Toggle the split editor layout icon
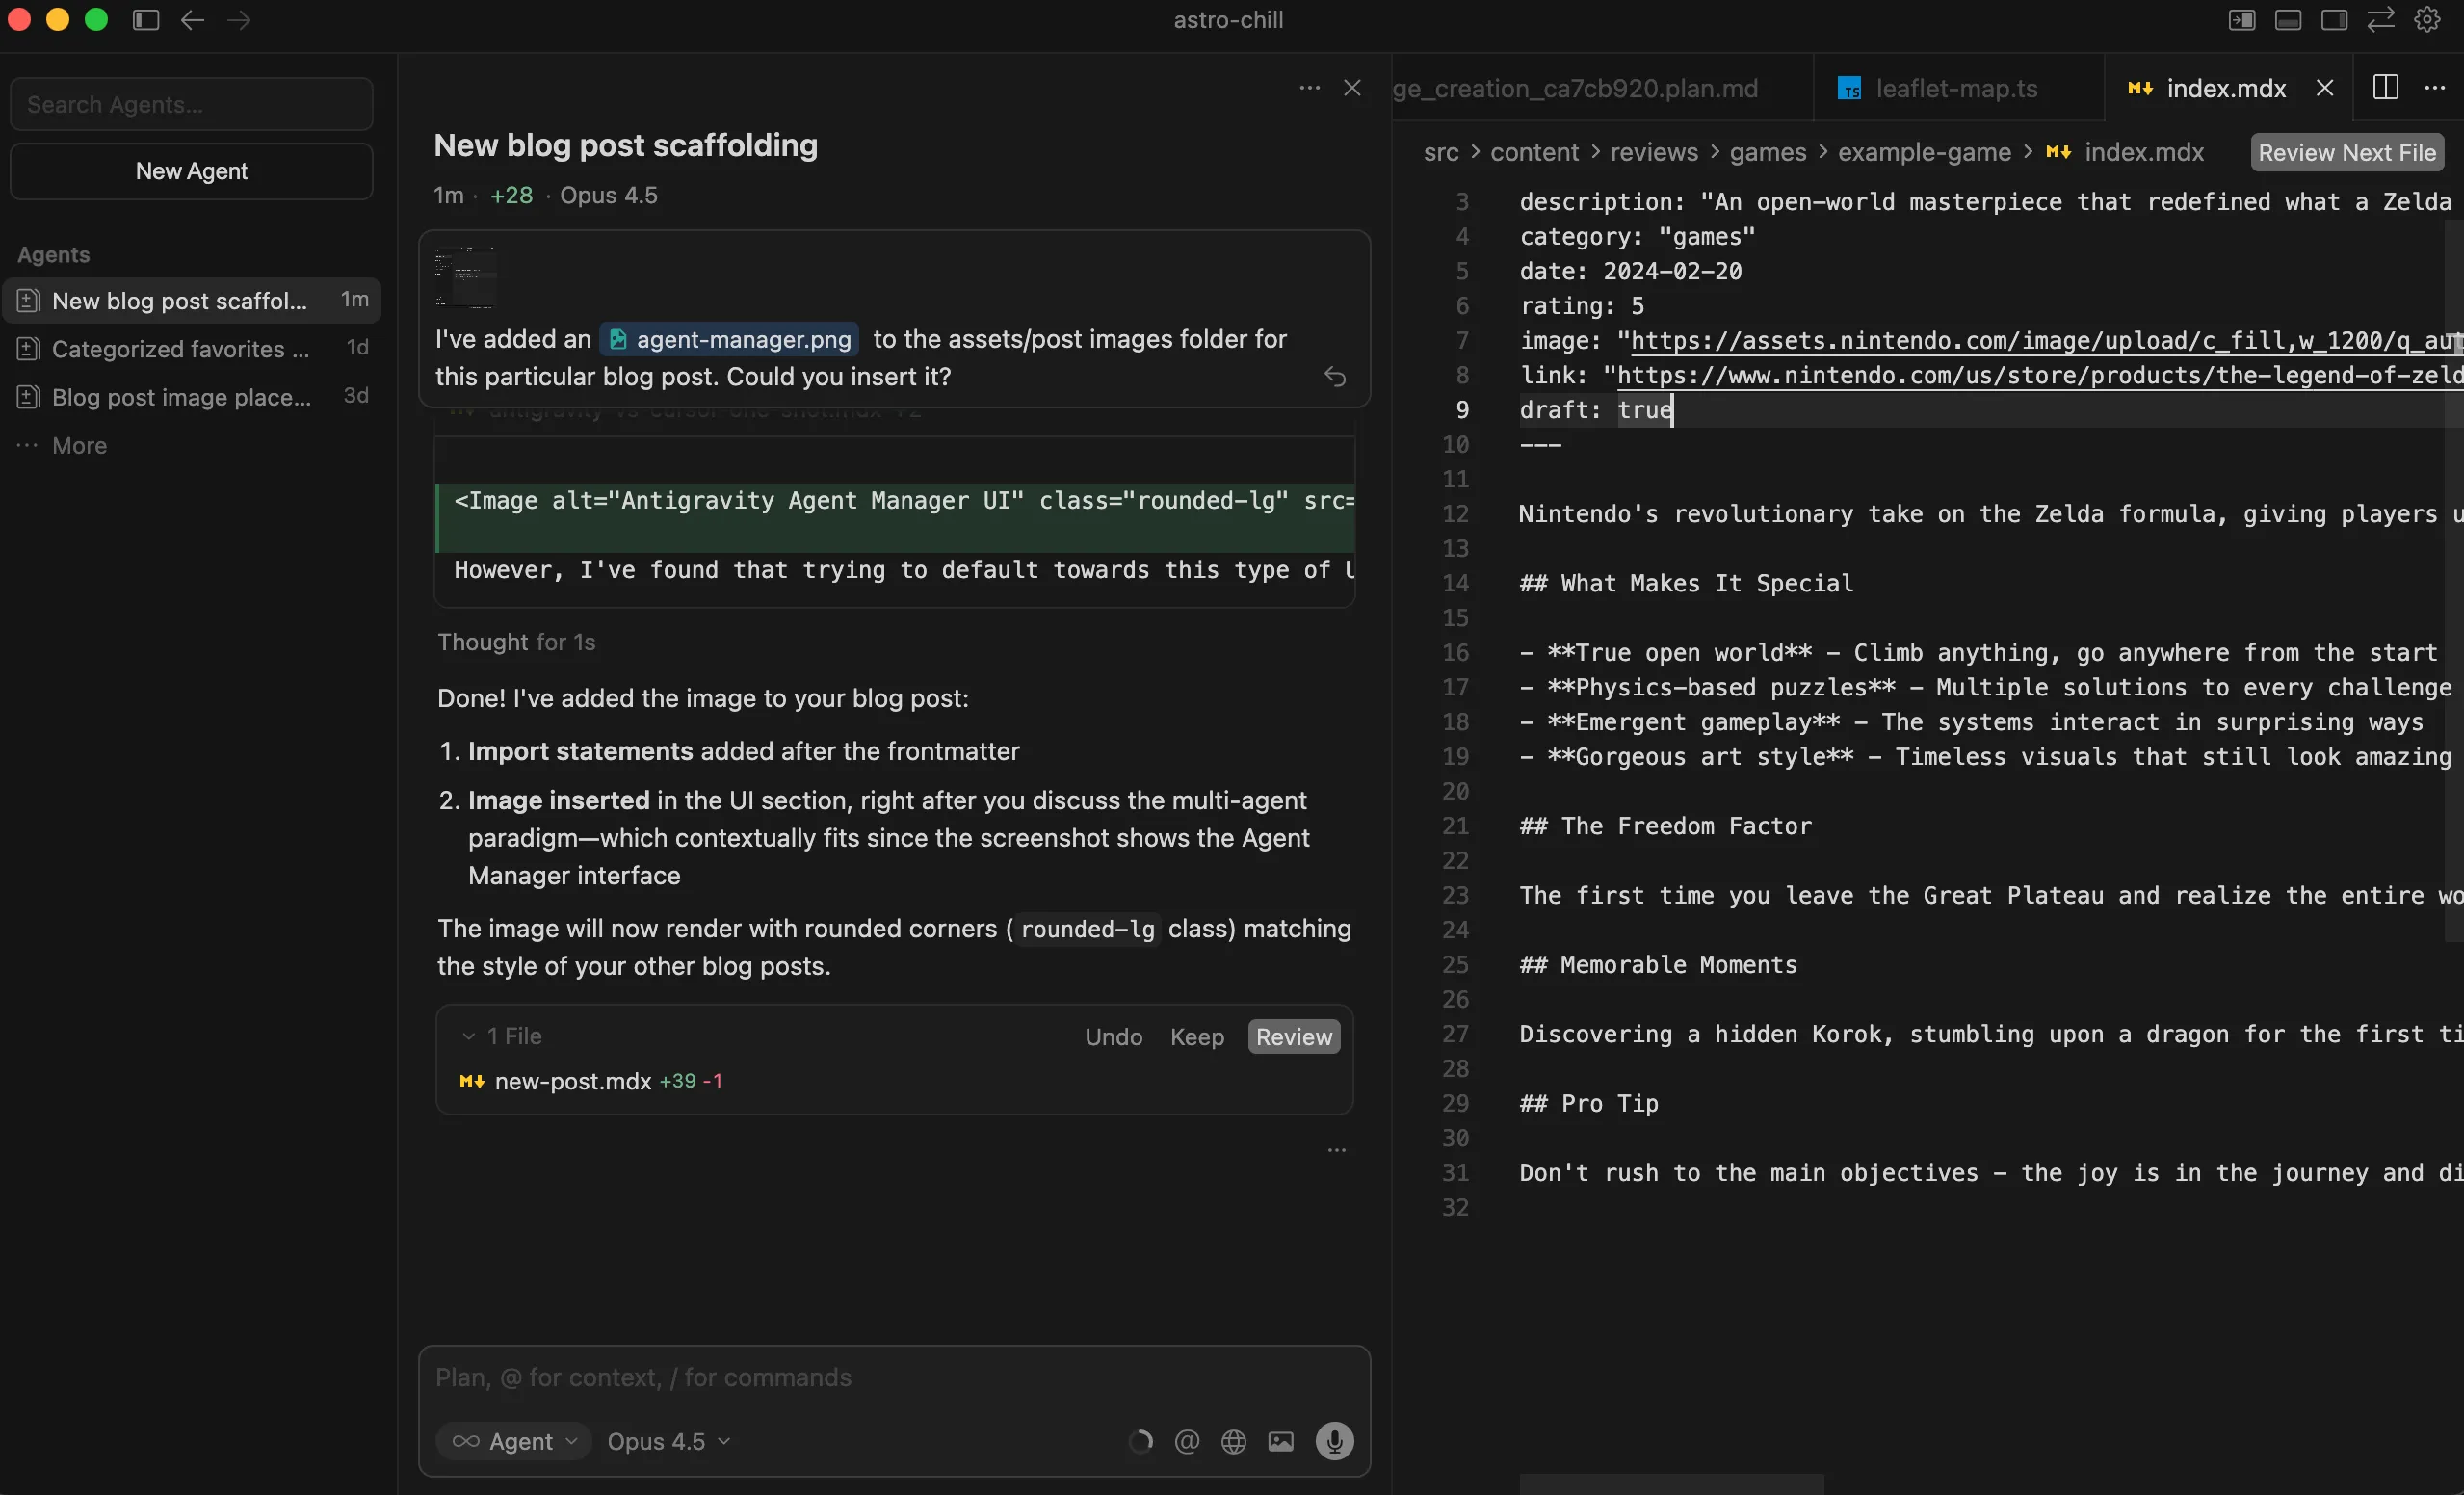Image resolution: width=2464 pixels, height=1495 pixels. (2385, 87)
